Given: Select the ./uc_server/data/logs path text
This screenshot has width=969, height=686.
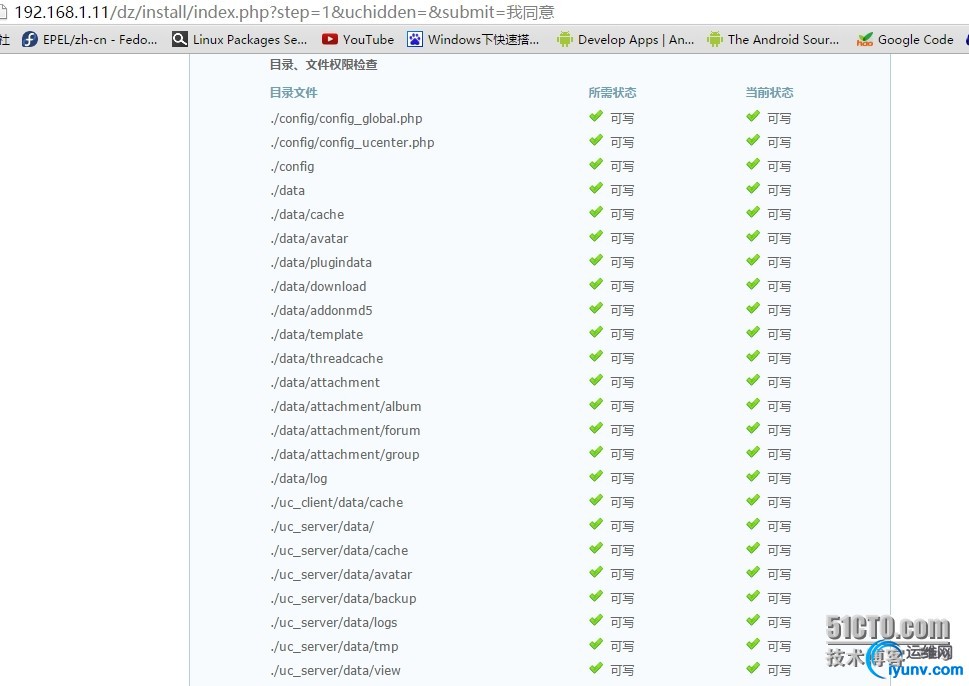Looking at the screenshot, I should [x=333, y=623].
